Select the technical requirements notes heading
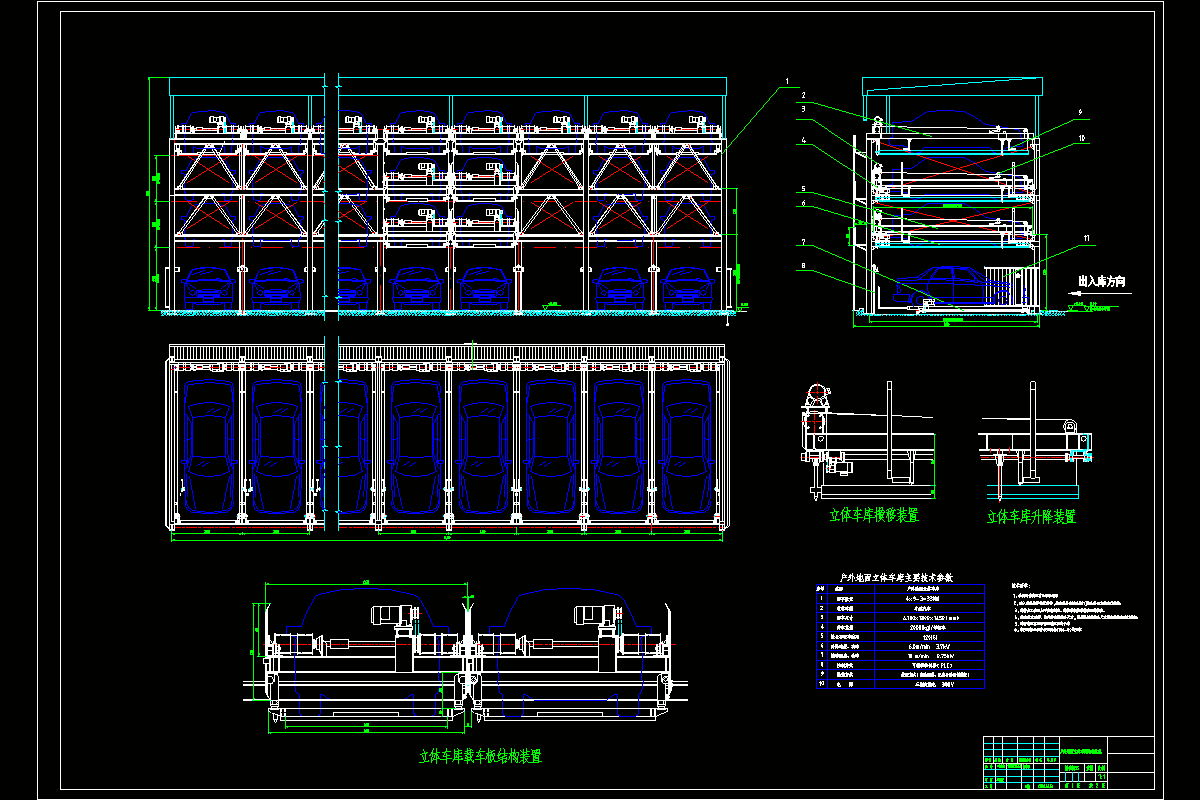The height and width of the screenshot is (800, 1200). tap(1021, 585)
